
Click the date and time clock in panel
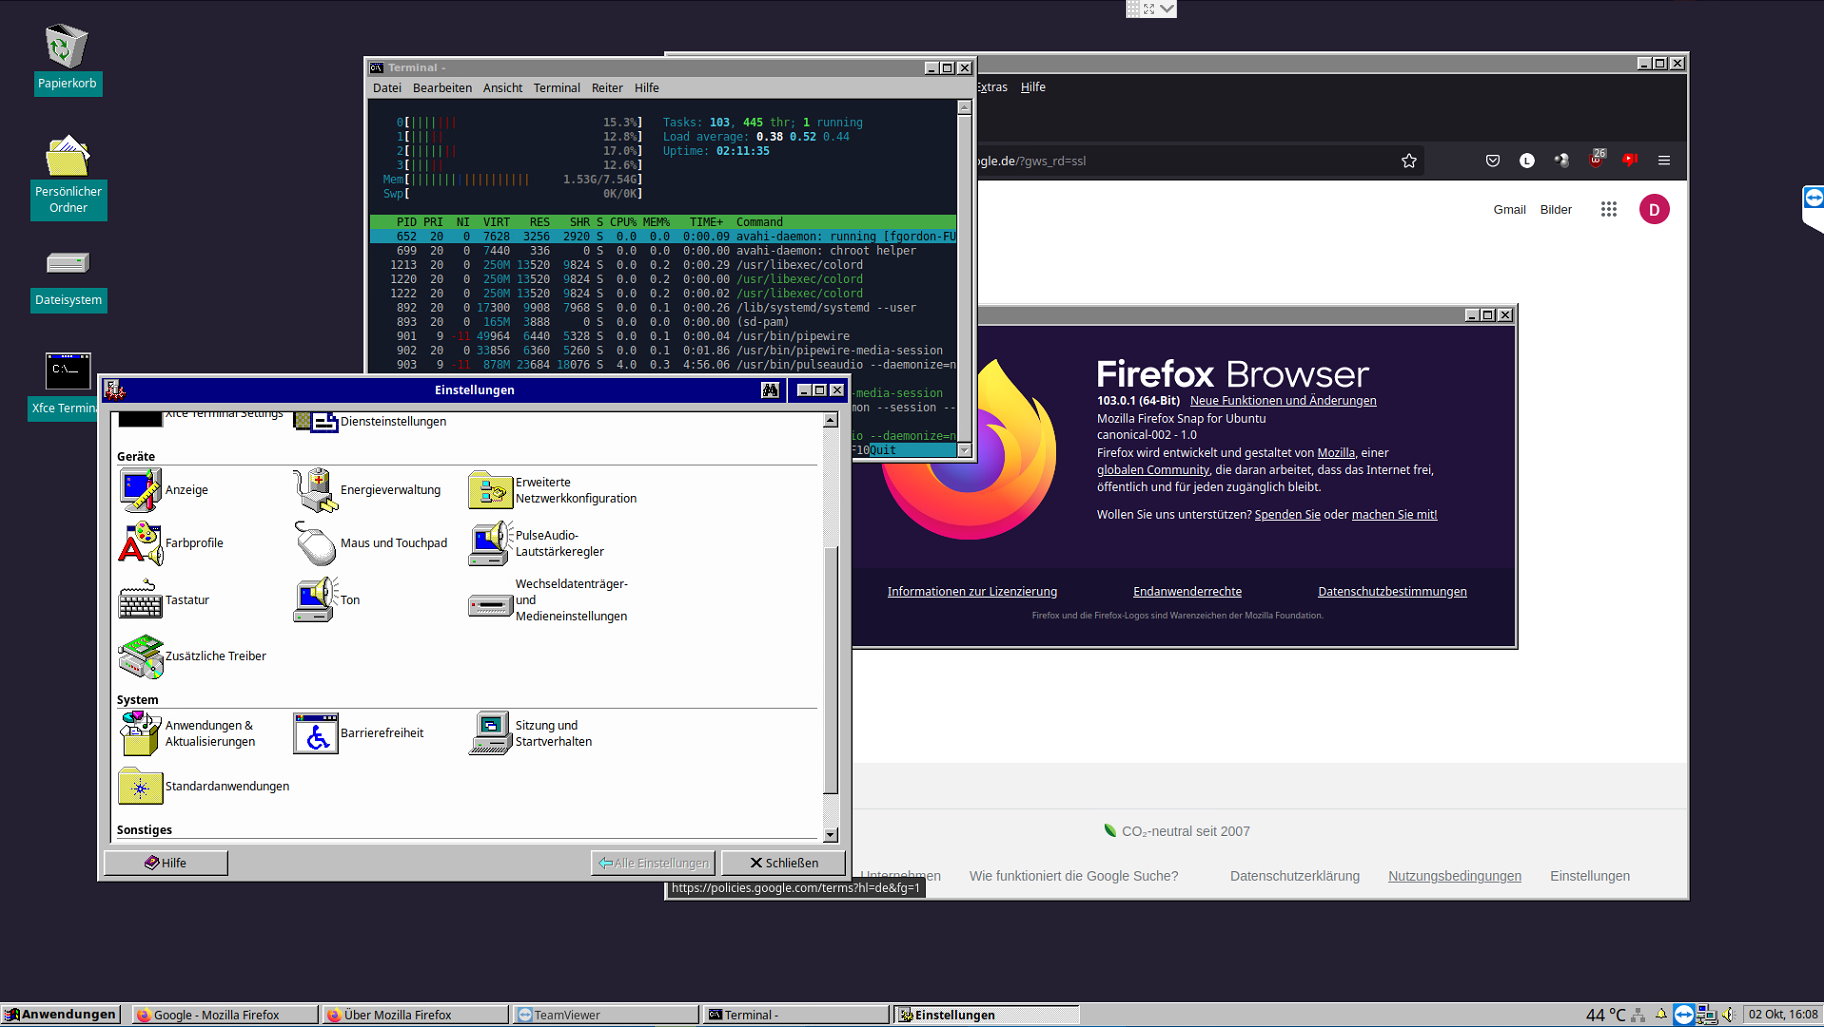[x=1783, y=1015]
